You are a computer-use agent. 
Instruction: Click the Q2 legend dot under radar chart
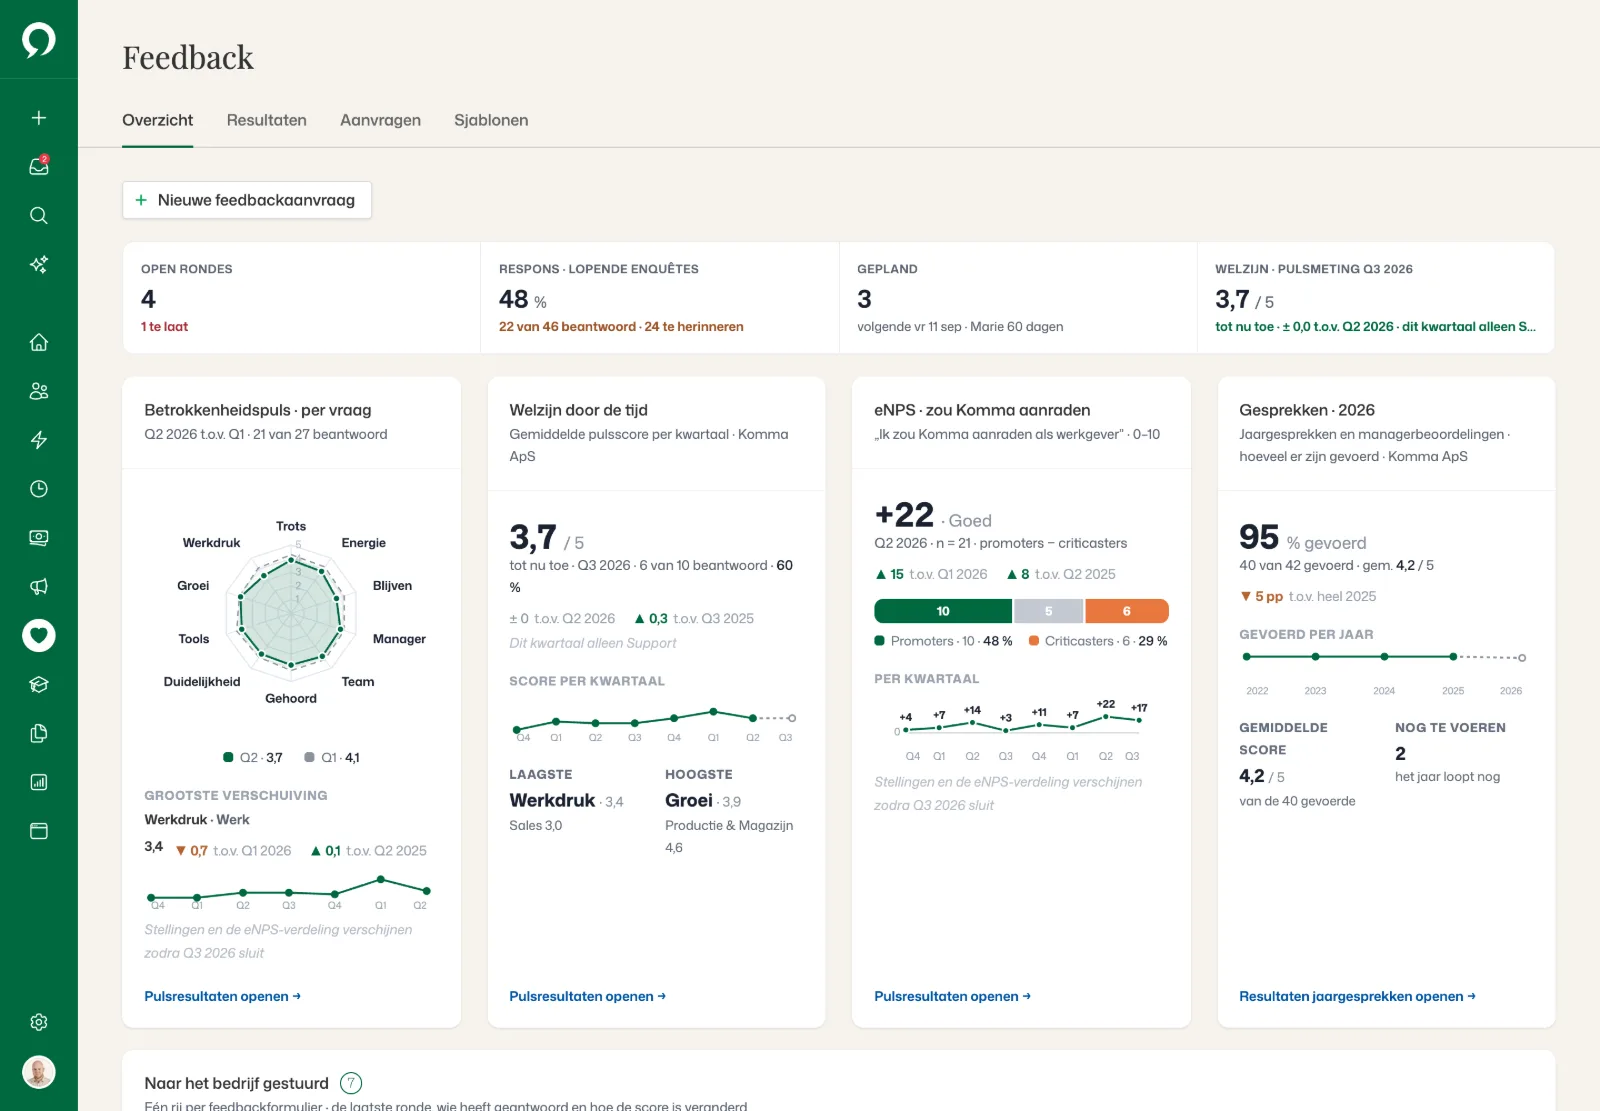point(228,758)
